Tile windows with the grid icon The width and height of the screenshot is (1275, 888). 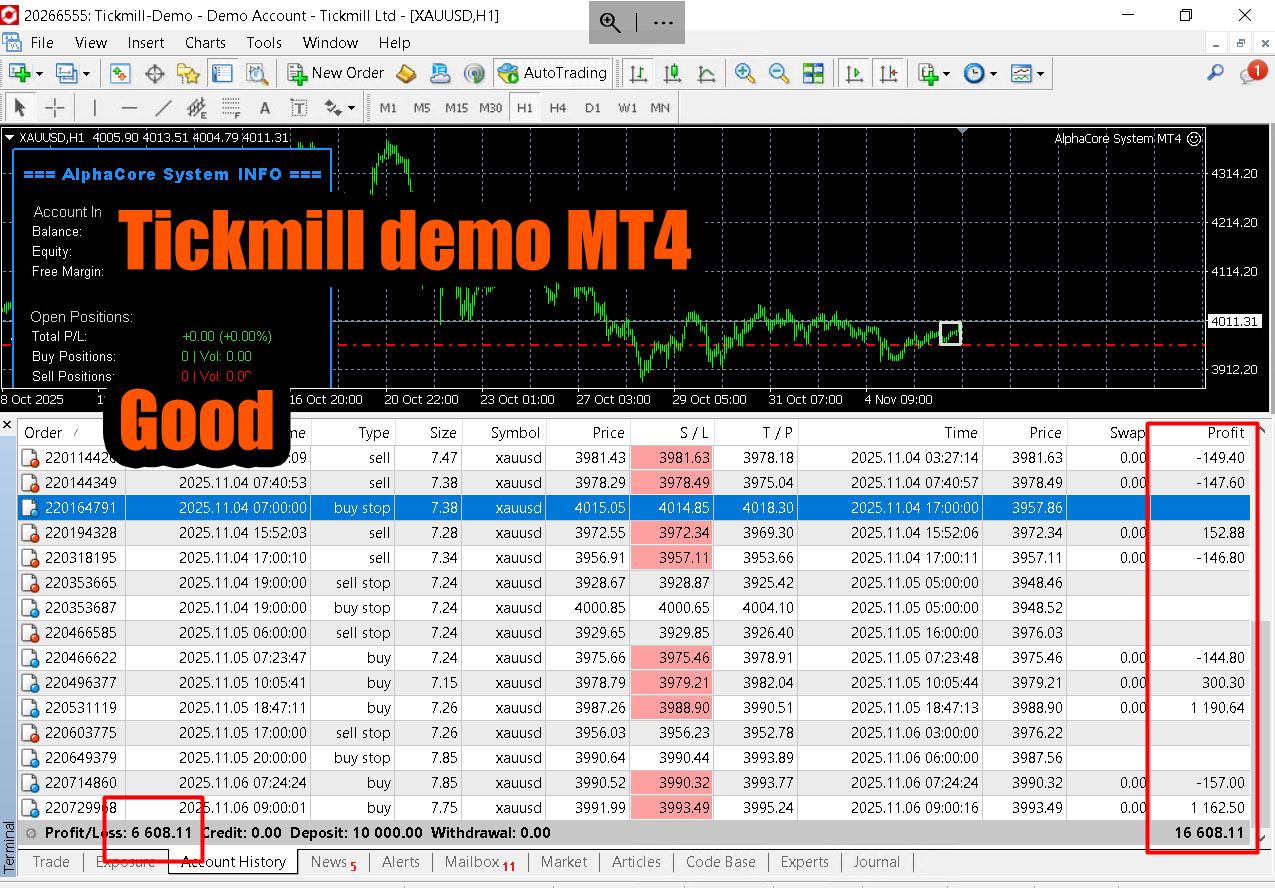pos(813,73)
